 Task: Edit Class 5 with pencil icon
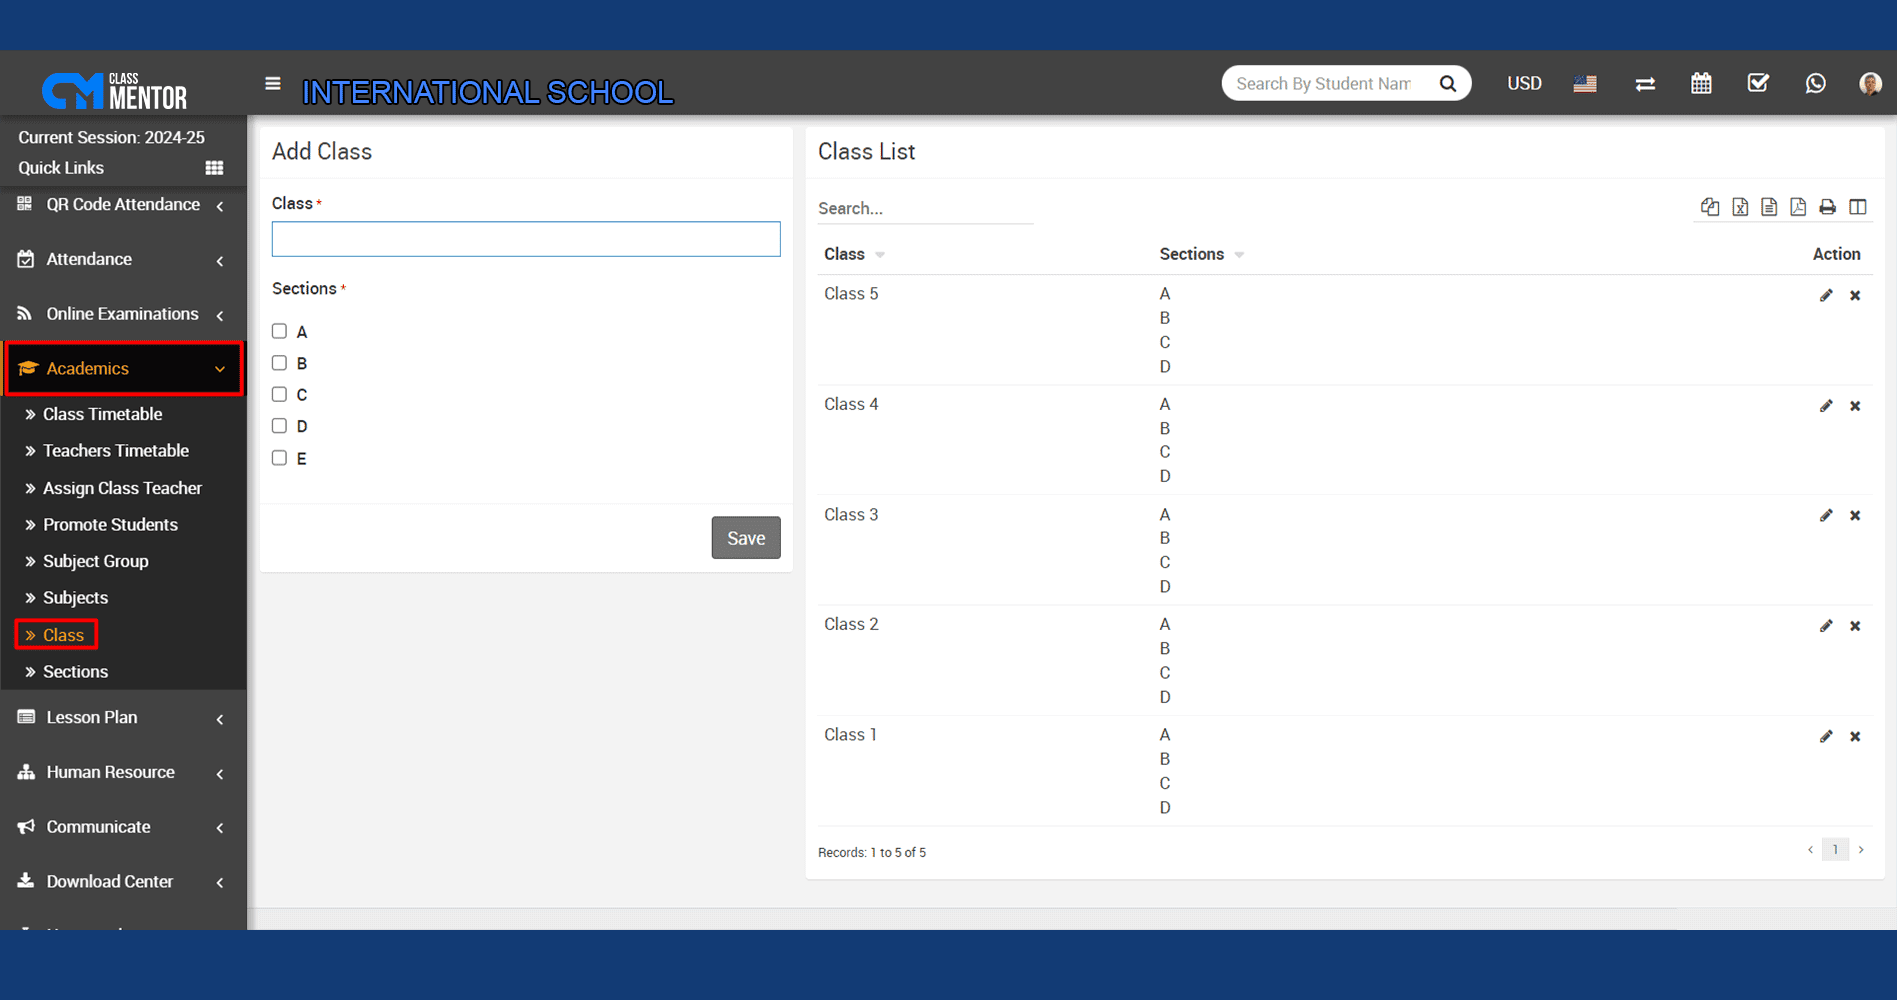tap(1826, 295)
